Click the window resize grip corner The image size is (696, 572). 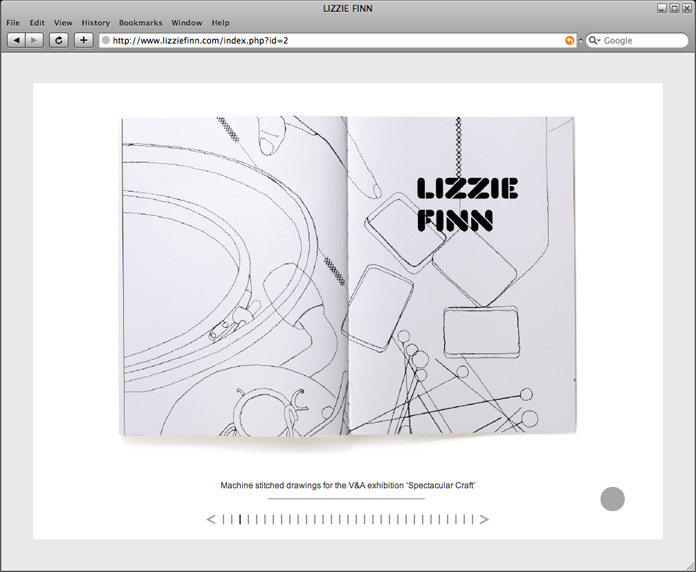(x=690, y=566)
